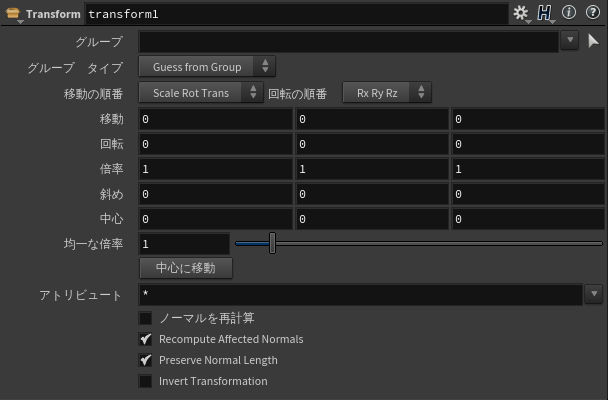Open the question mark help icon
This screenshot has width=608, height=400.
[592, 14]
